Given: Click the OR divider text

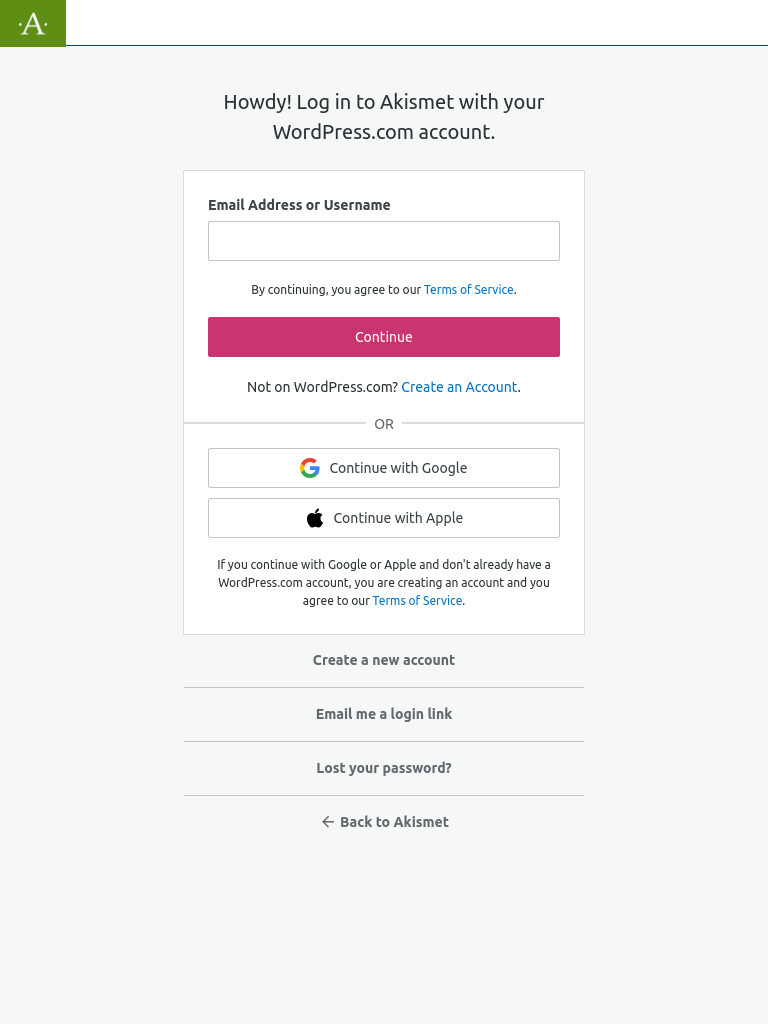Looking at the screenshot, I should click(x=384, y=424).
